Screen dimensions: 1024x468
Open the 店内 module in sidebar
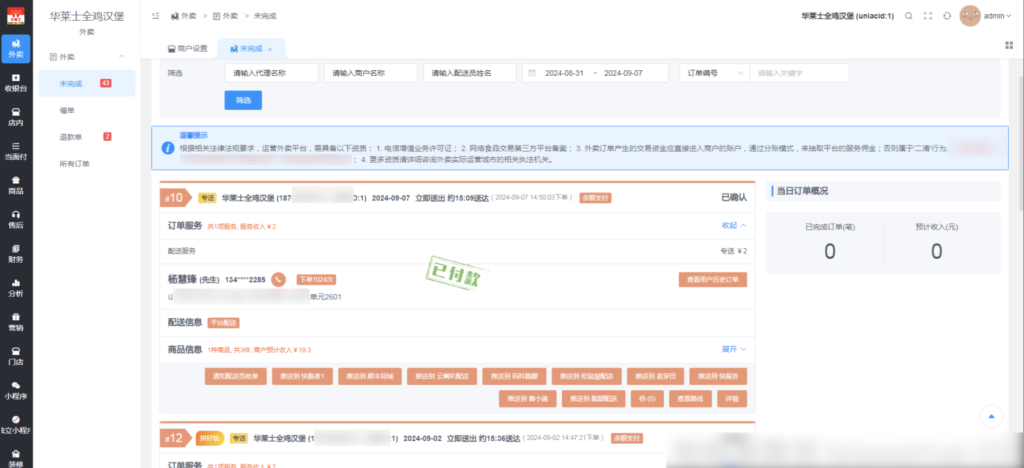16,117
